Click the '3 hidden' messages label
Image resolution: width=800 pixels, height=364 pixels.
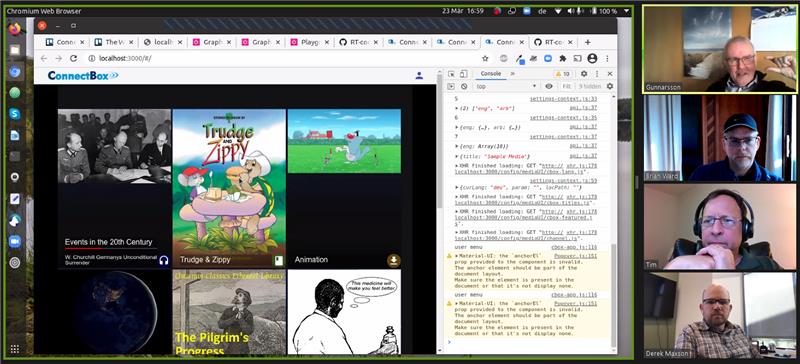(x=589, y=86)
